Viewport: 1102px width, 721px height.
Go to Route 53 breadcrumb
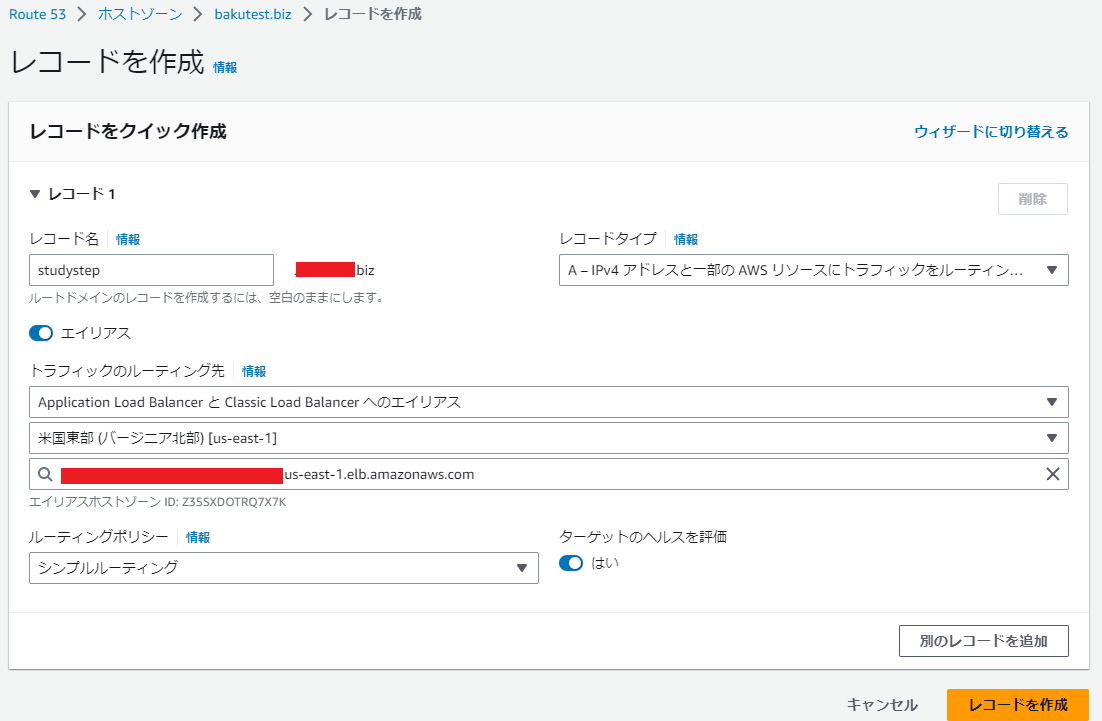[37, 14]
